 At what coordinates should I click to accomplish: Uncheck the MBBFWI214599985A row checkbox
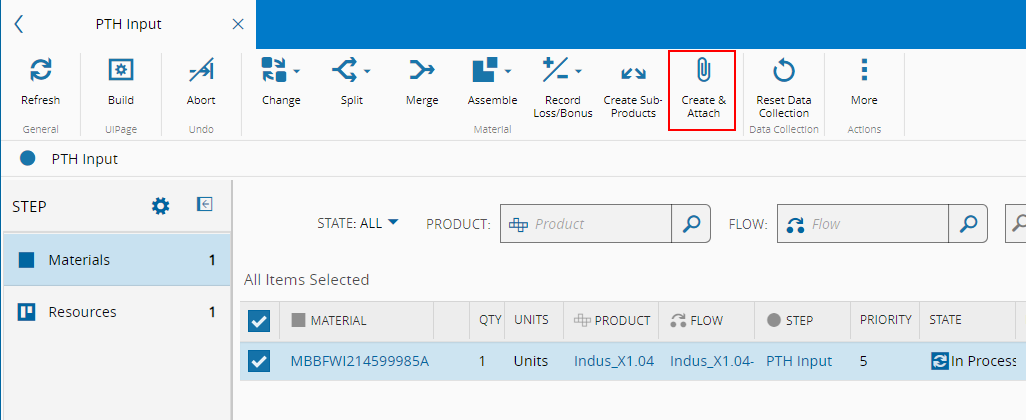point(259,361)
